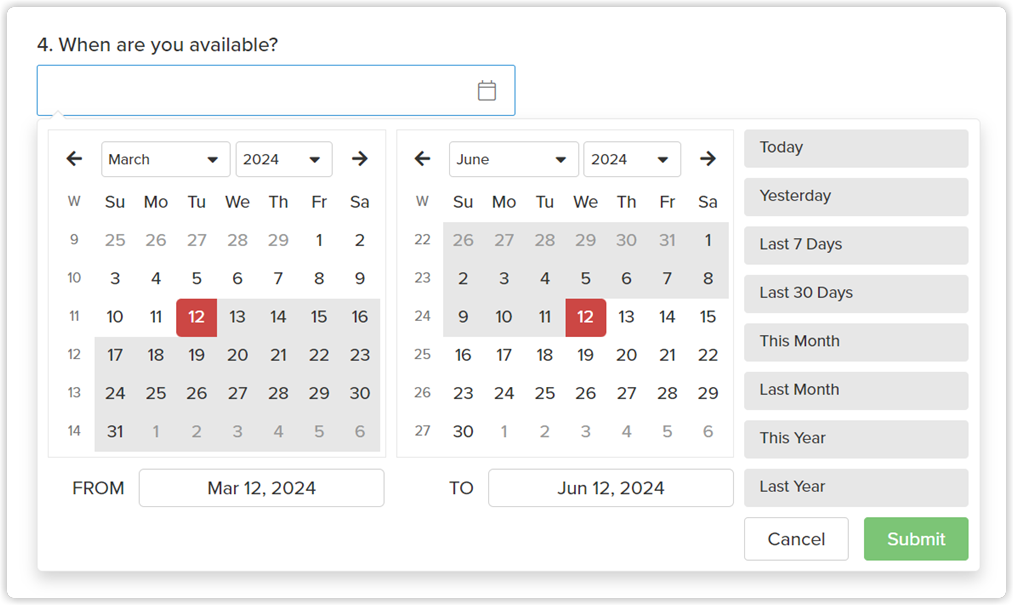Click the Cancel button
Viewport: 1014px width, 606px height.
796,539
